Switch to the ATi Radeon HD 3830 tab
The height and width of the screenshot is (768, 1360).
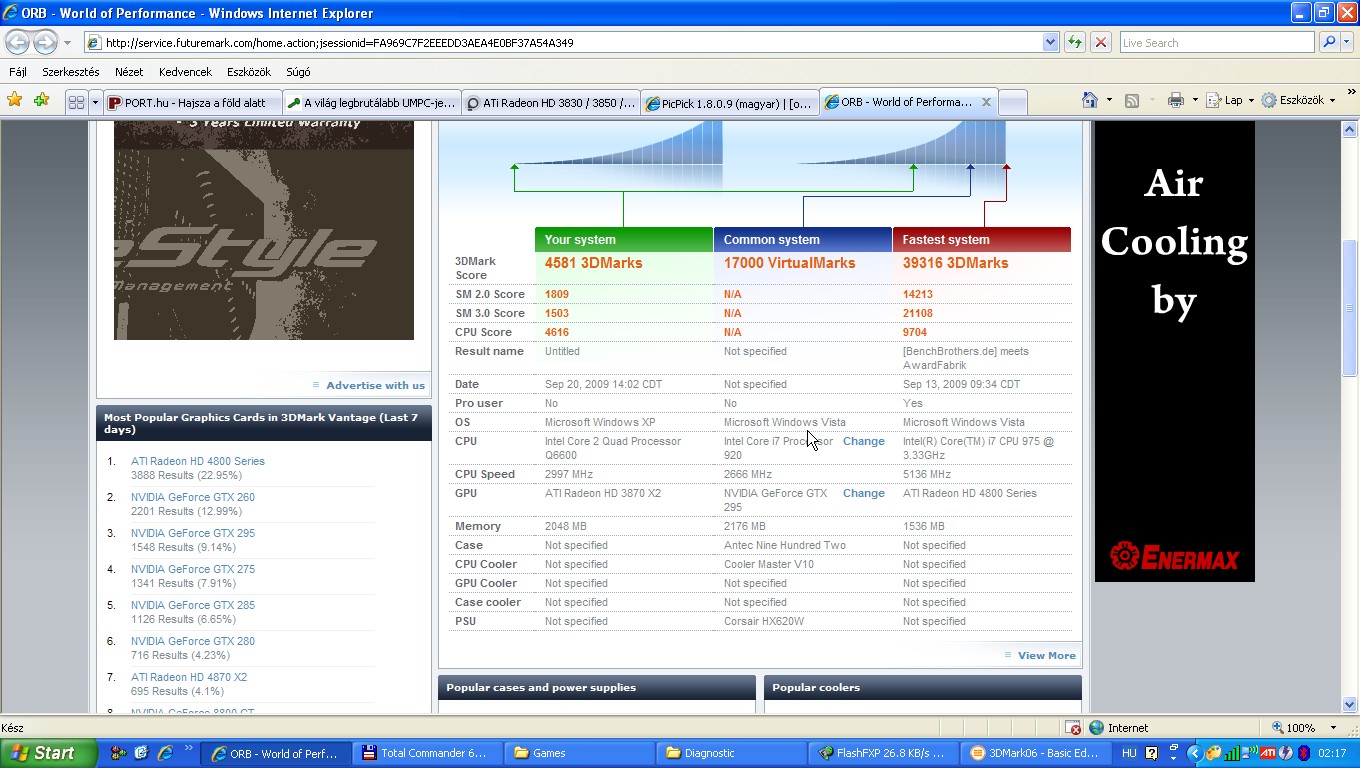pyautogui.click(x=550, y=102)
